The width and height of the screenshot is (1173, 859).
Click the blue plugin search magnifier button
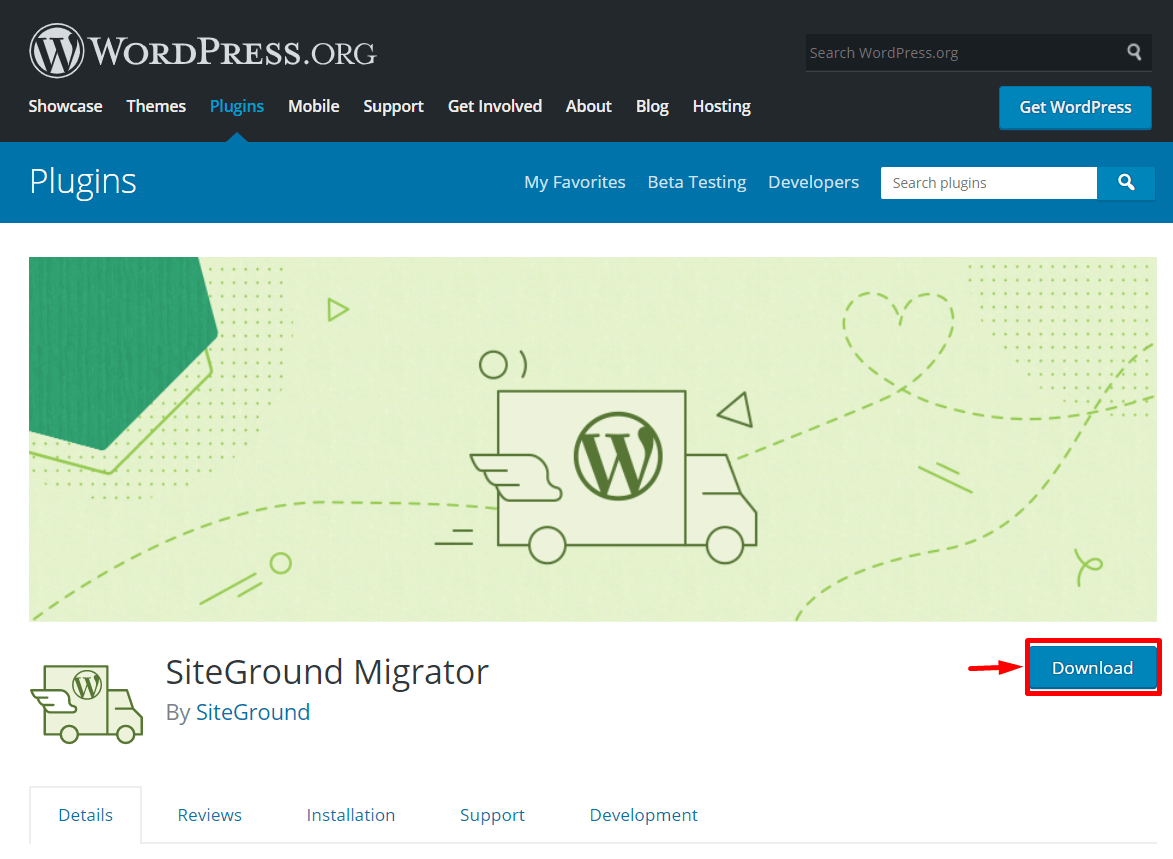(1126, 183)
